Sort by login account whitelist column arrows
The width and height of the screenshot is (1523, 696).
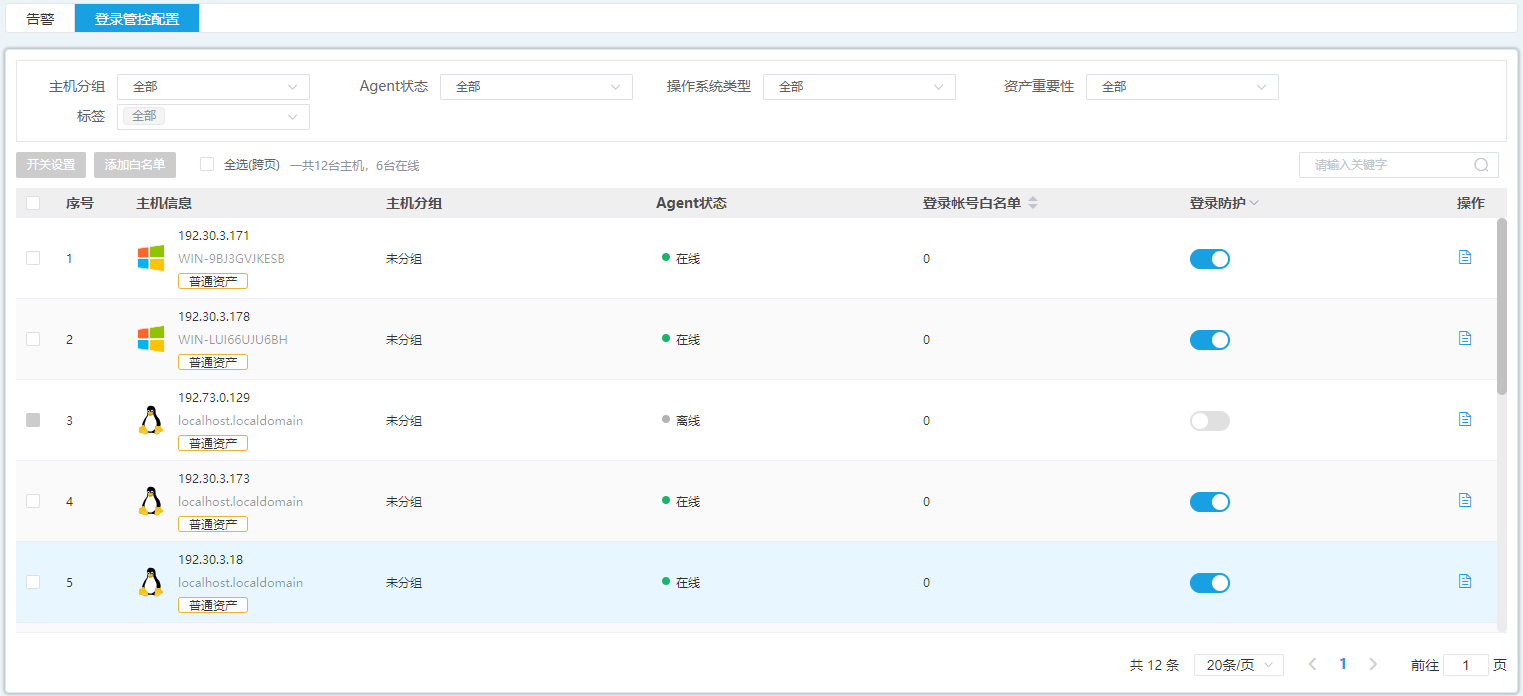click(x=1033, y=203)
